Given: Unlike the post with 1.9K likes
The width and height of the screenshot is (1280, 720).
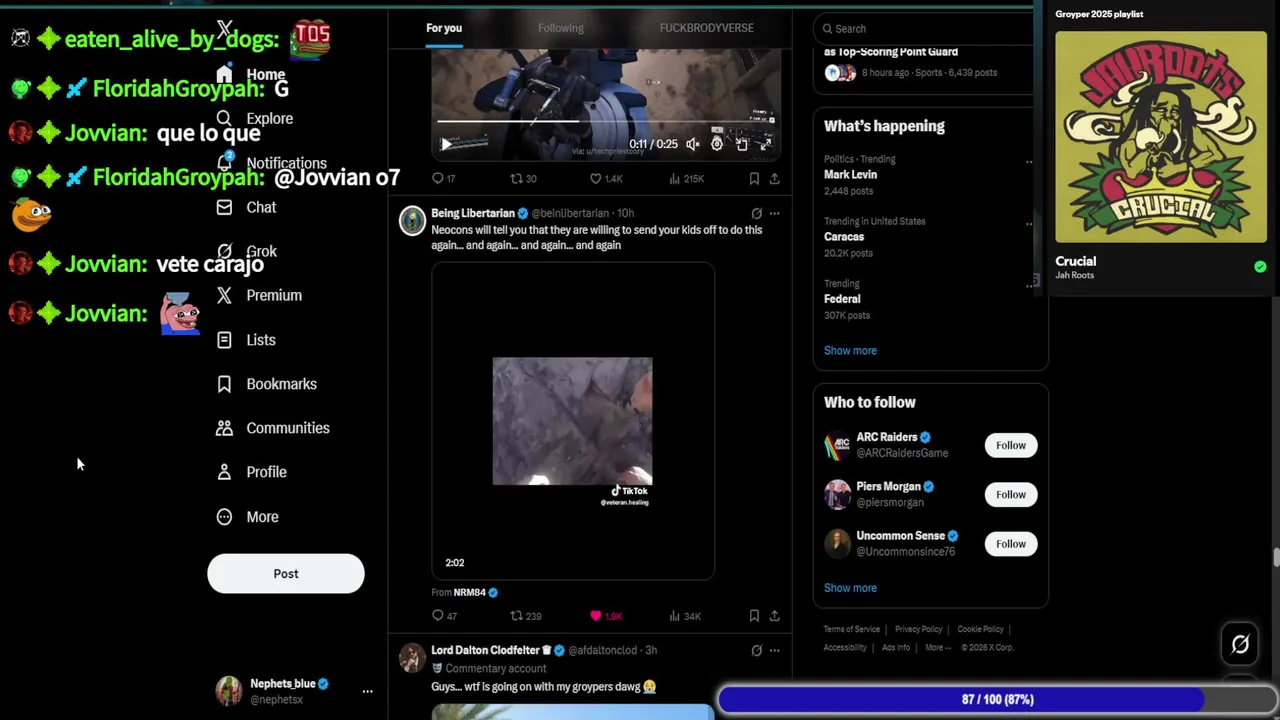Looking at the screenshot, I should tap(606, 616).
